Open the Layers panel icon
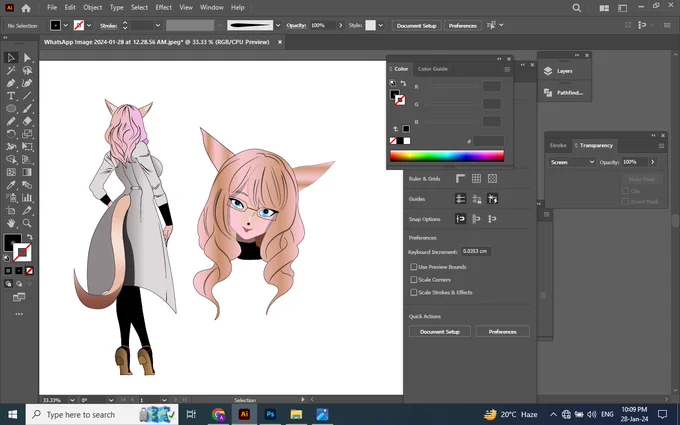 [x=548, y=71]
